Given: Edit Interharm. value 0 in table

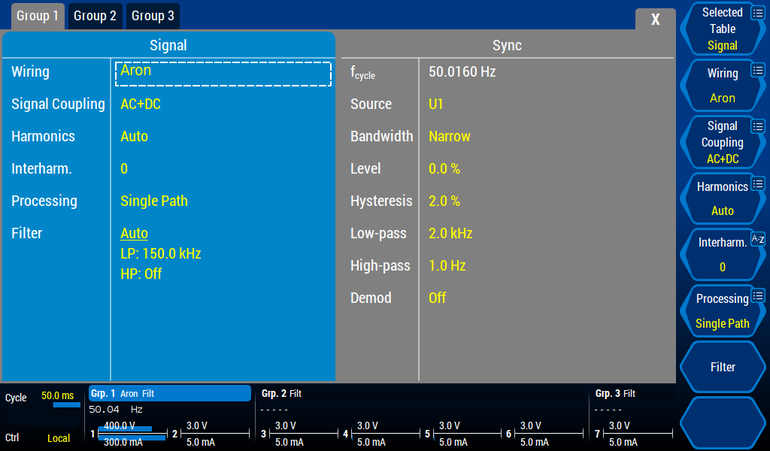Looking at the screenshot, I should [x=124, y=169].
